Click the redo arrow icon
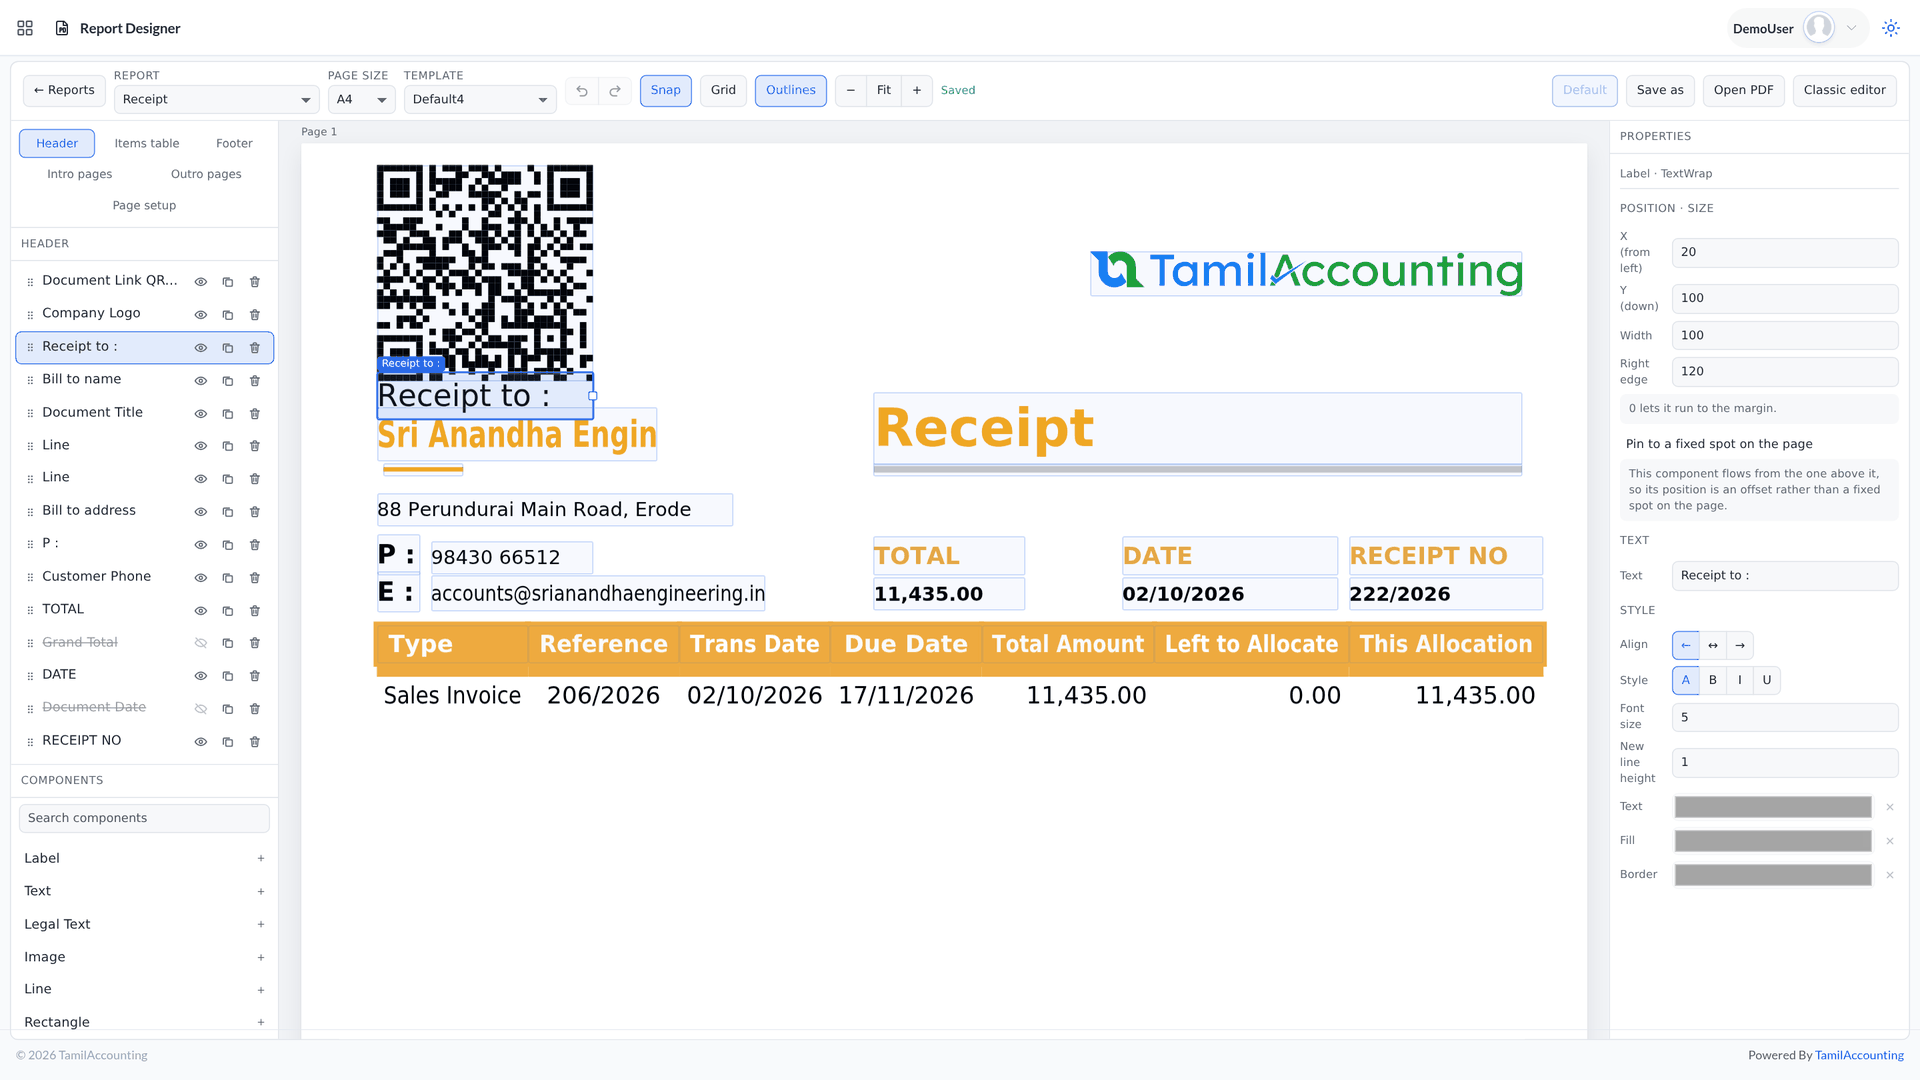Screen dimensions: 1920x1080 615,91
